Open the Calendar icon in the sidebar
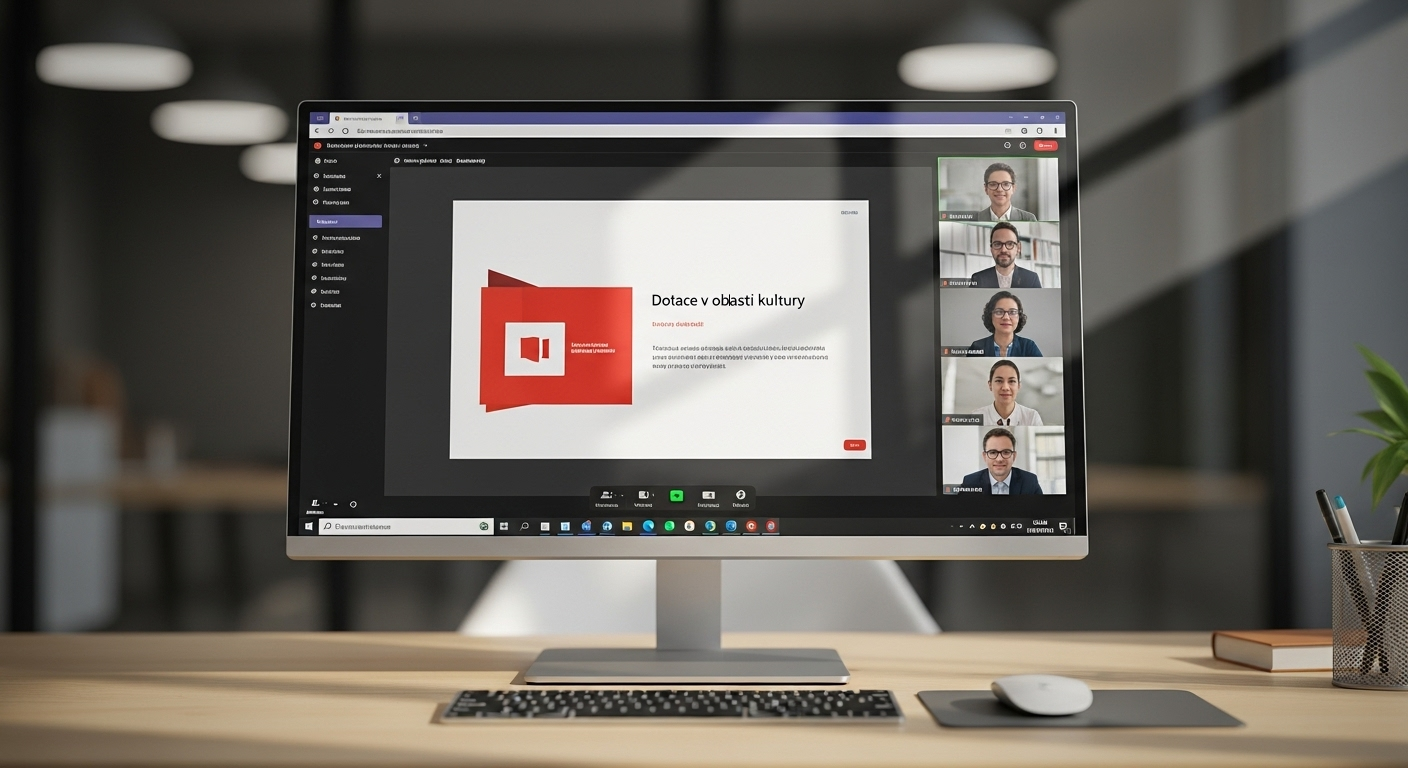1408x768 pixels. (316, 201)
